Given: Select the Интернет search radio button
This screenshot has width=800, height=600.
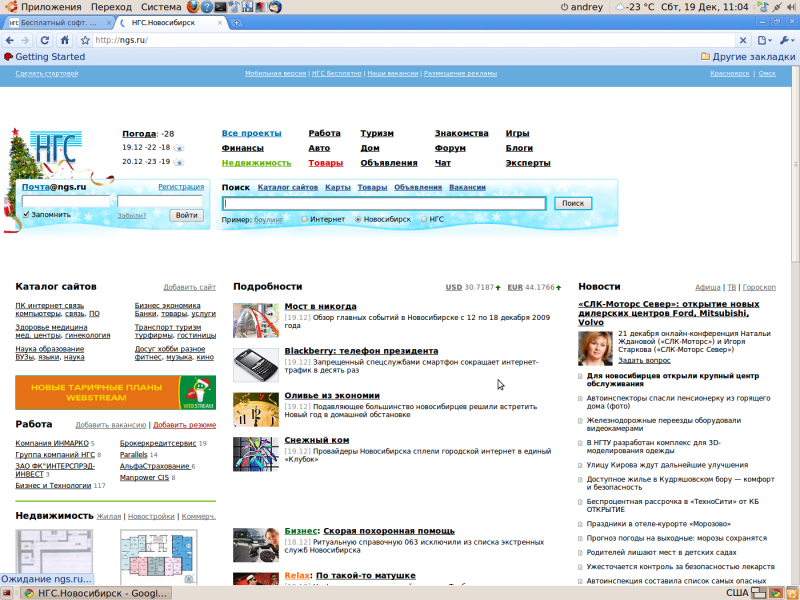Looking at the screenshot, I should coord(305,219).
